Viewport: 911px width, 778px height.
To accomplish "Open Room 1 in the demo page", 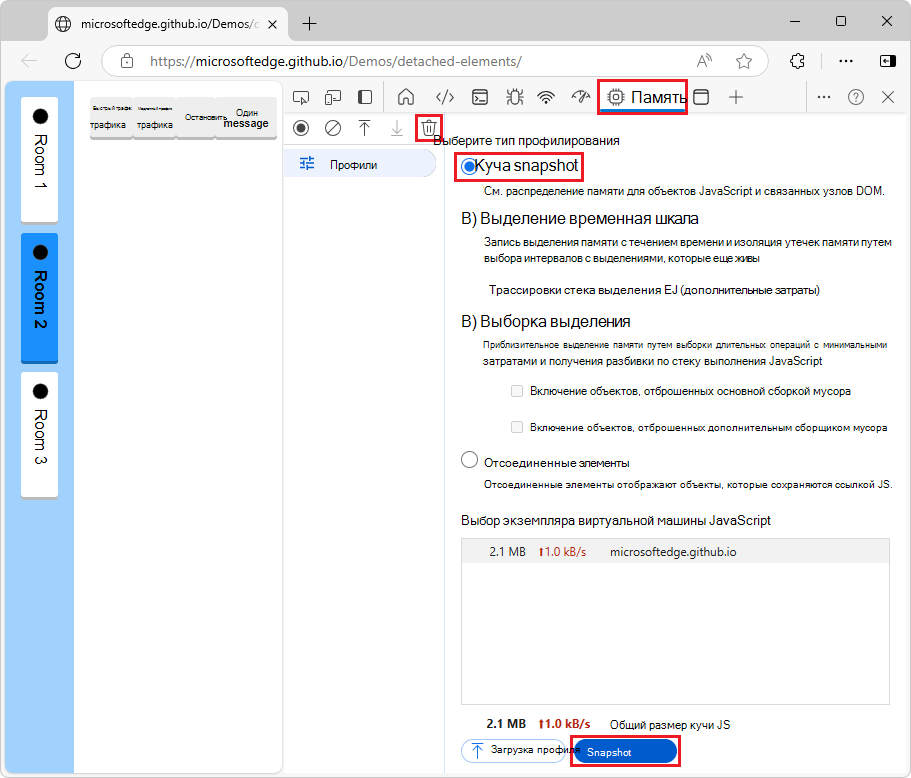I will click(x=40, y=159).
